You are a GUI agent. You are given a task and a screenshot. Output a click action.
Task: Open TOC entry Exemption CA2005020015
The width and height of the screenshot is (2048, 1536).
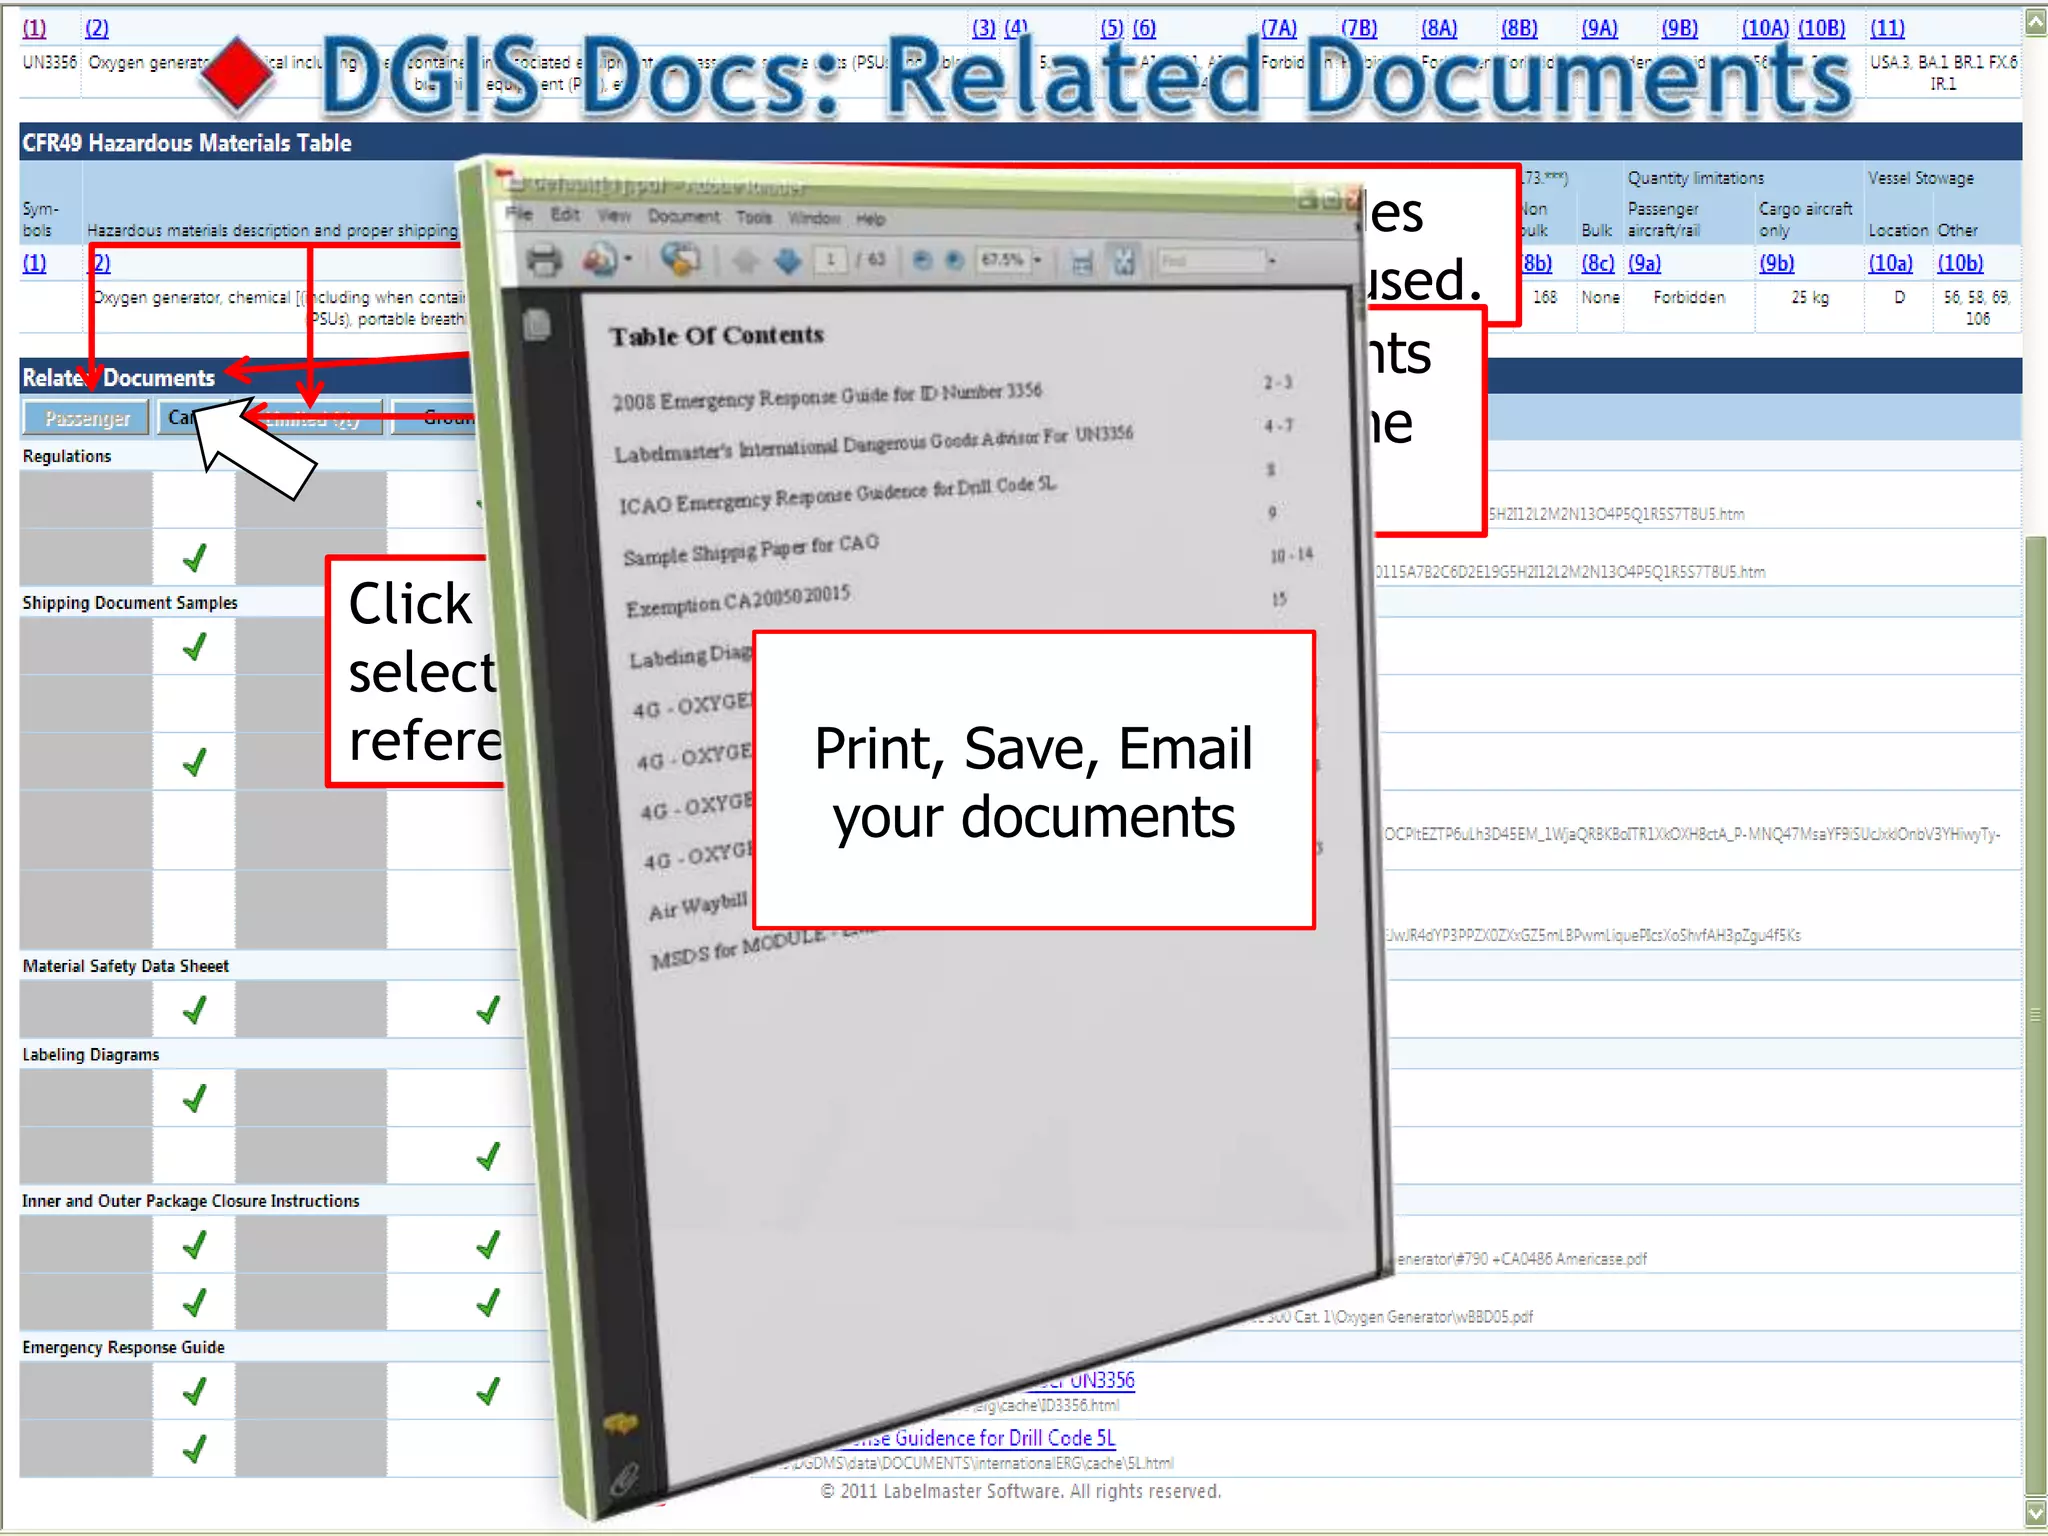(x=738, y=600)
